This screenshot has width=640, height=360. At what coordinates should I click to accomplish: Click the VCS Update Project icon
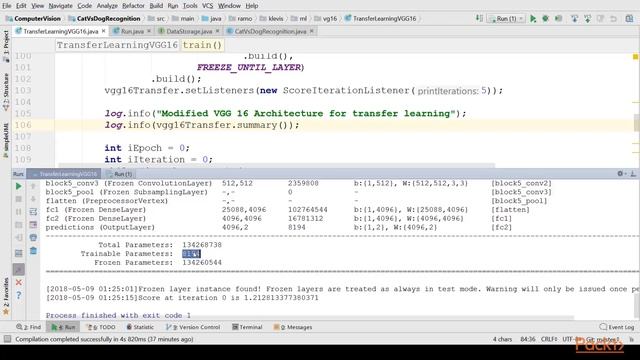pyautogui.click(x=574, y=19)
